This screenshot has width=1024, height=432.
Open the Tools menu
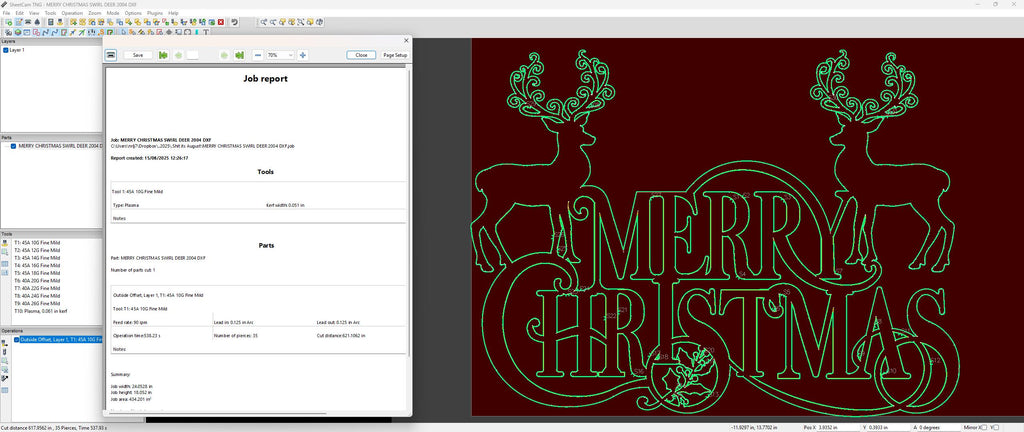pyautogui.click(x=50, y=13)
